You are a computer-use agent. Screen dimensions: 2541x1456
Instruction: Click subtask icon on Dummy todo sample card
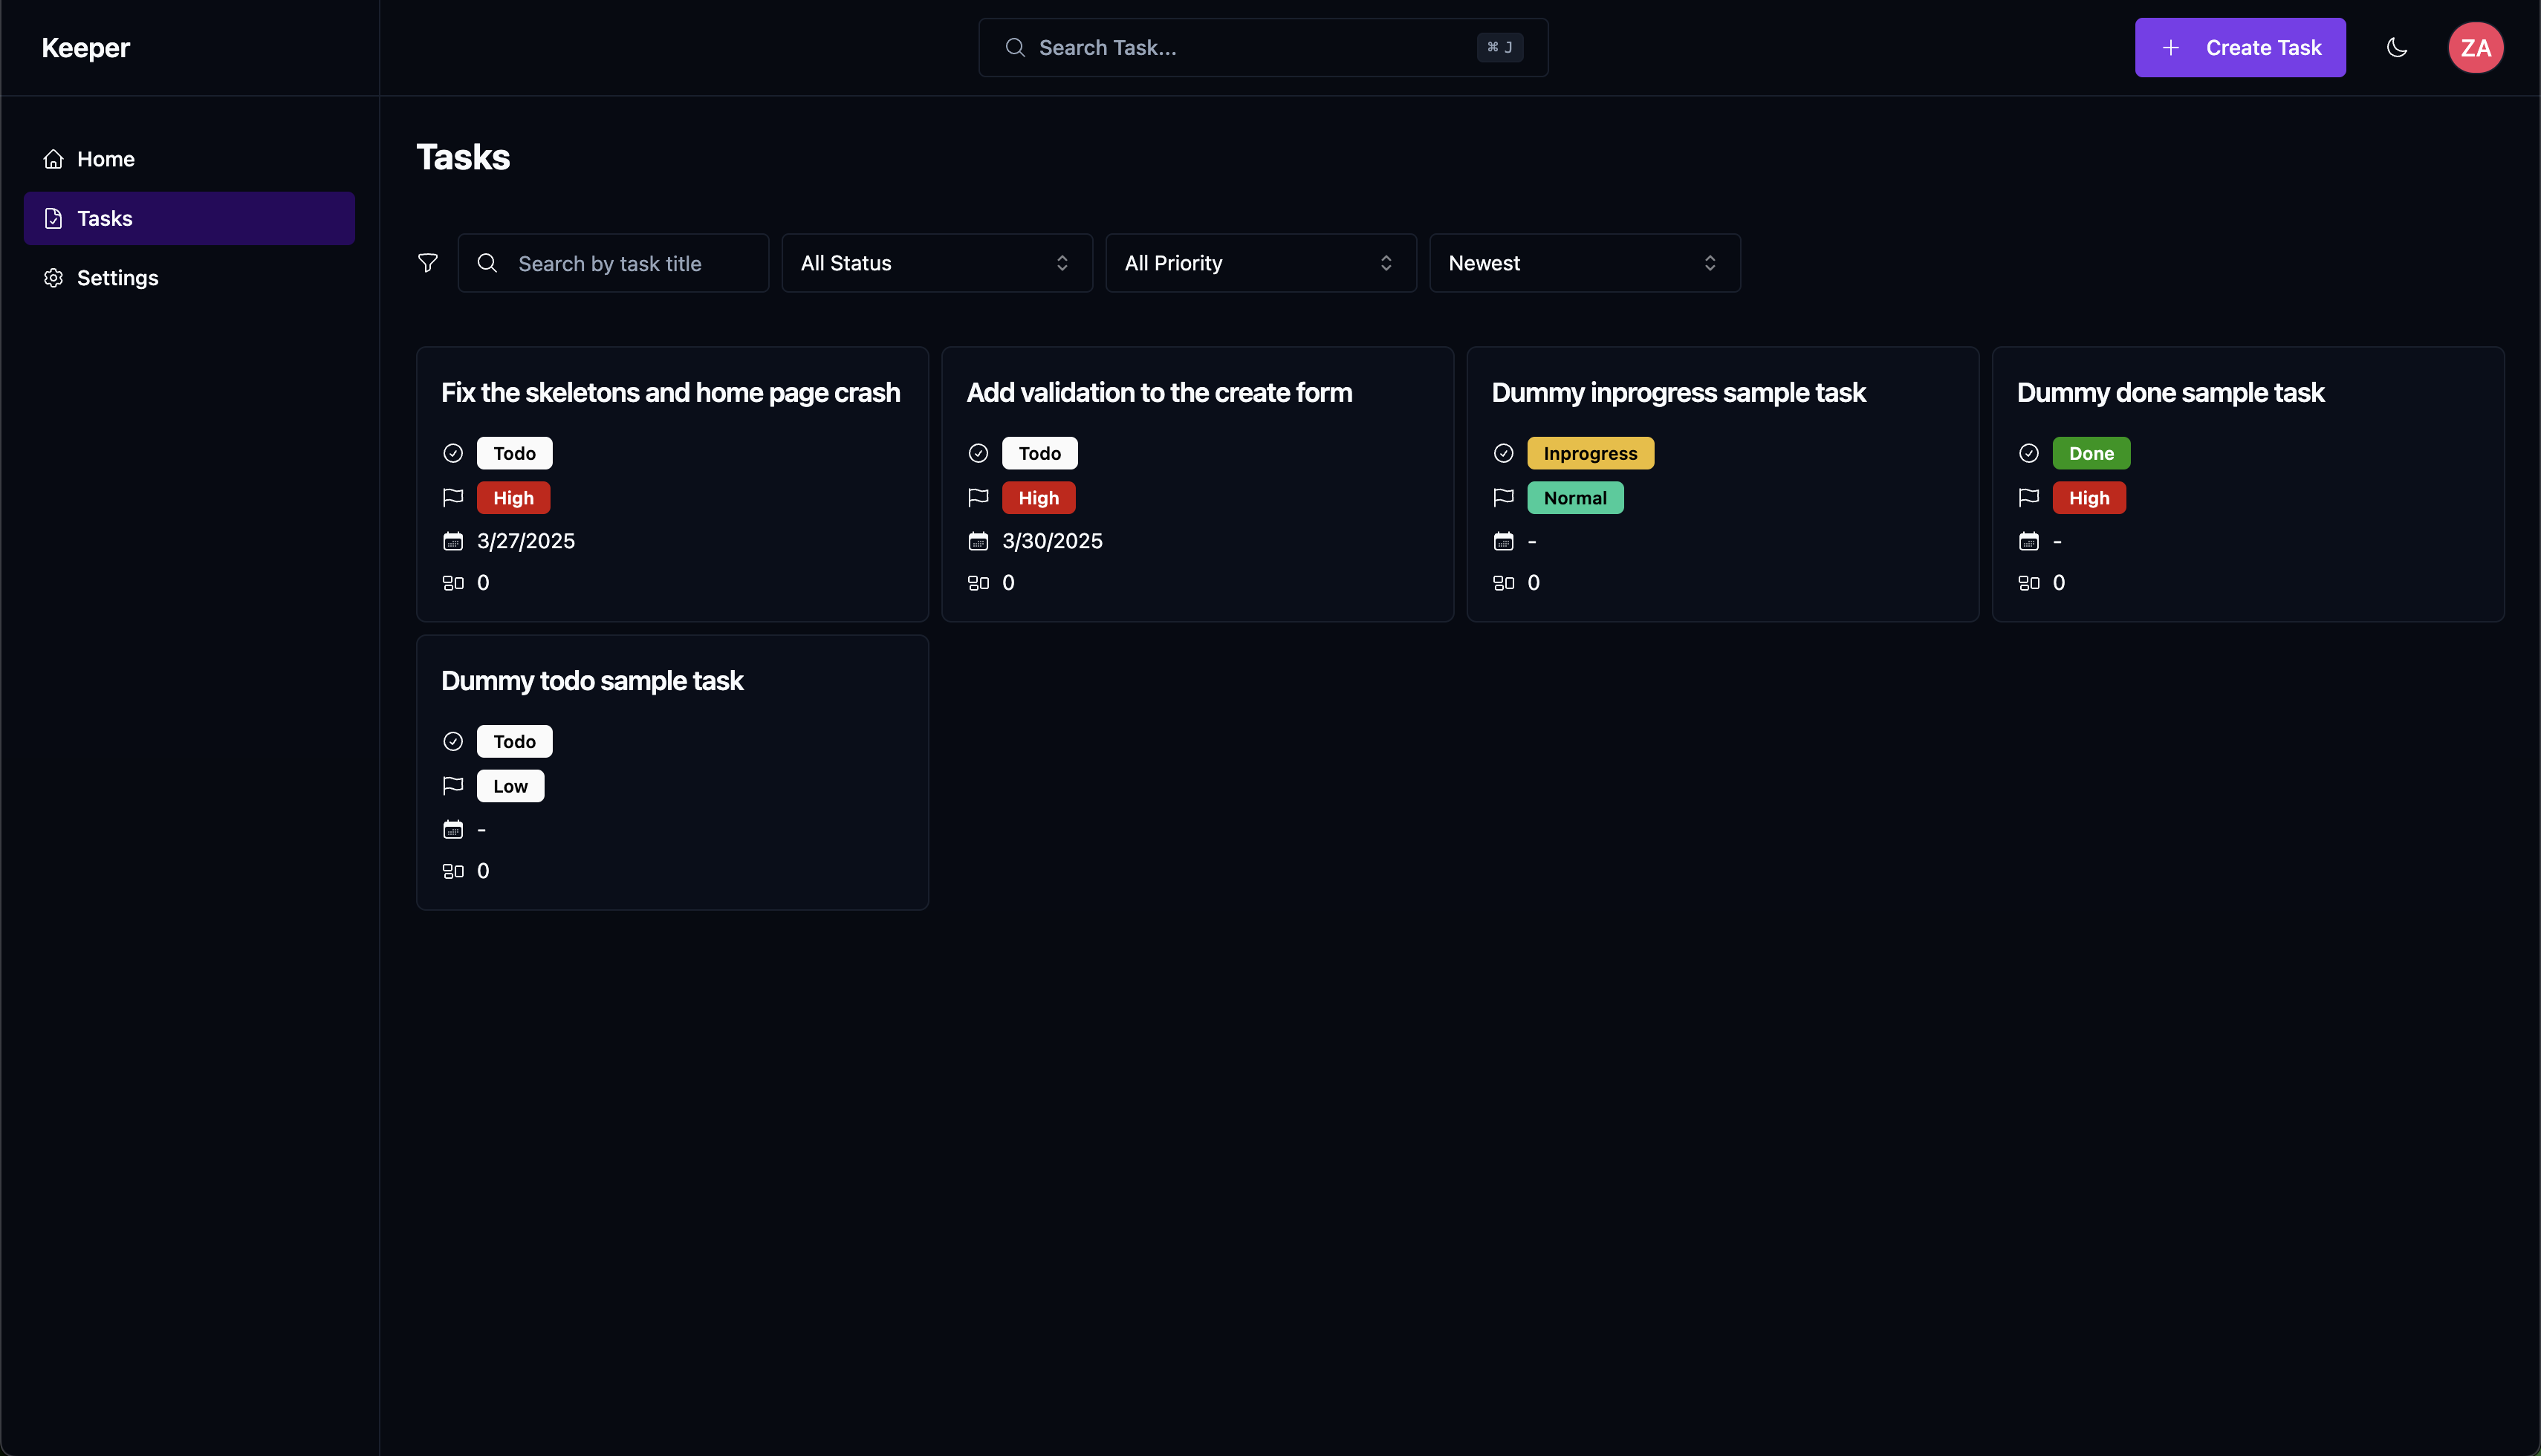(x=453, y=871)
